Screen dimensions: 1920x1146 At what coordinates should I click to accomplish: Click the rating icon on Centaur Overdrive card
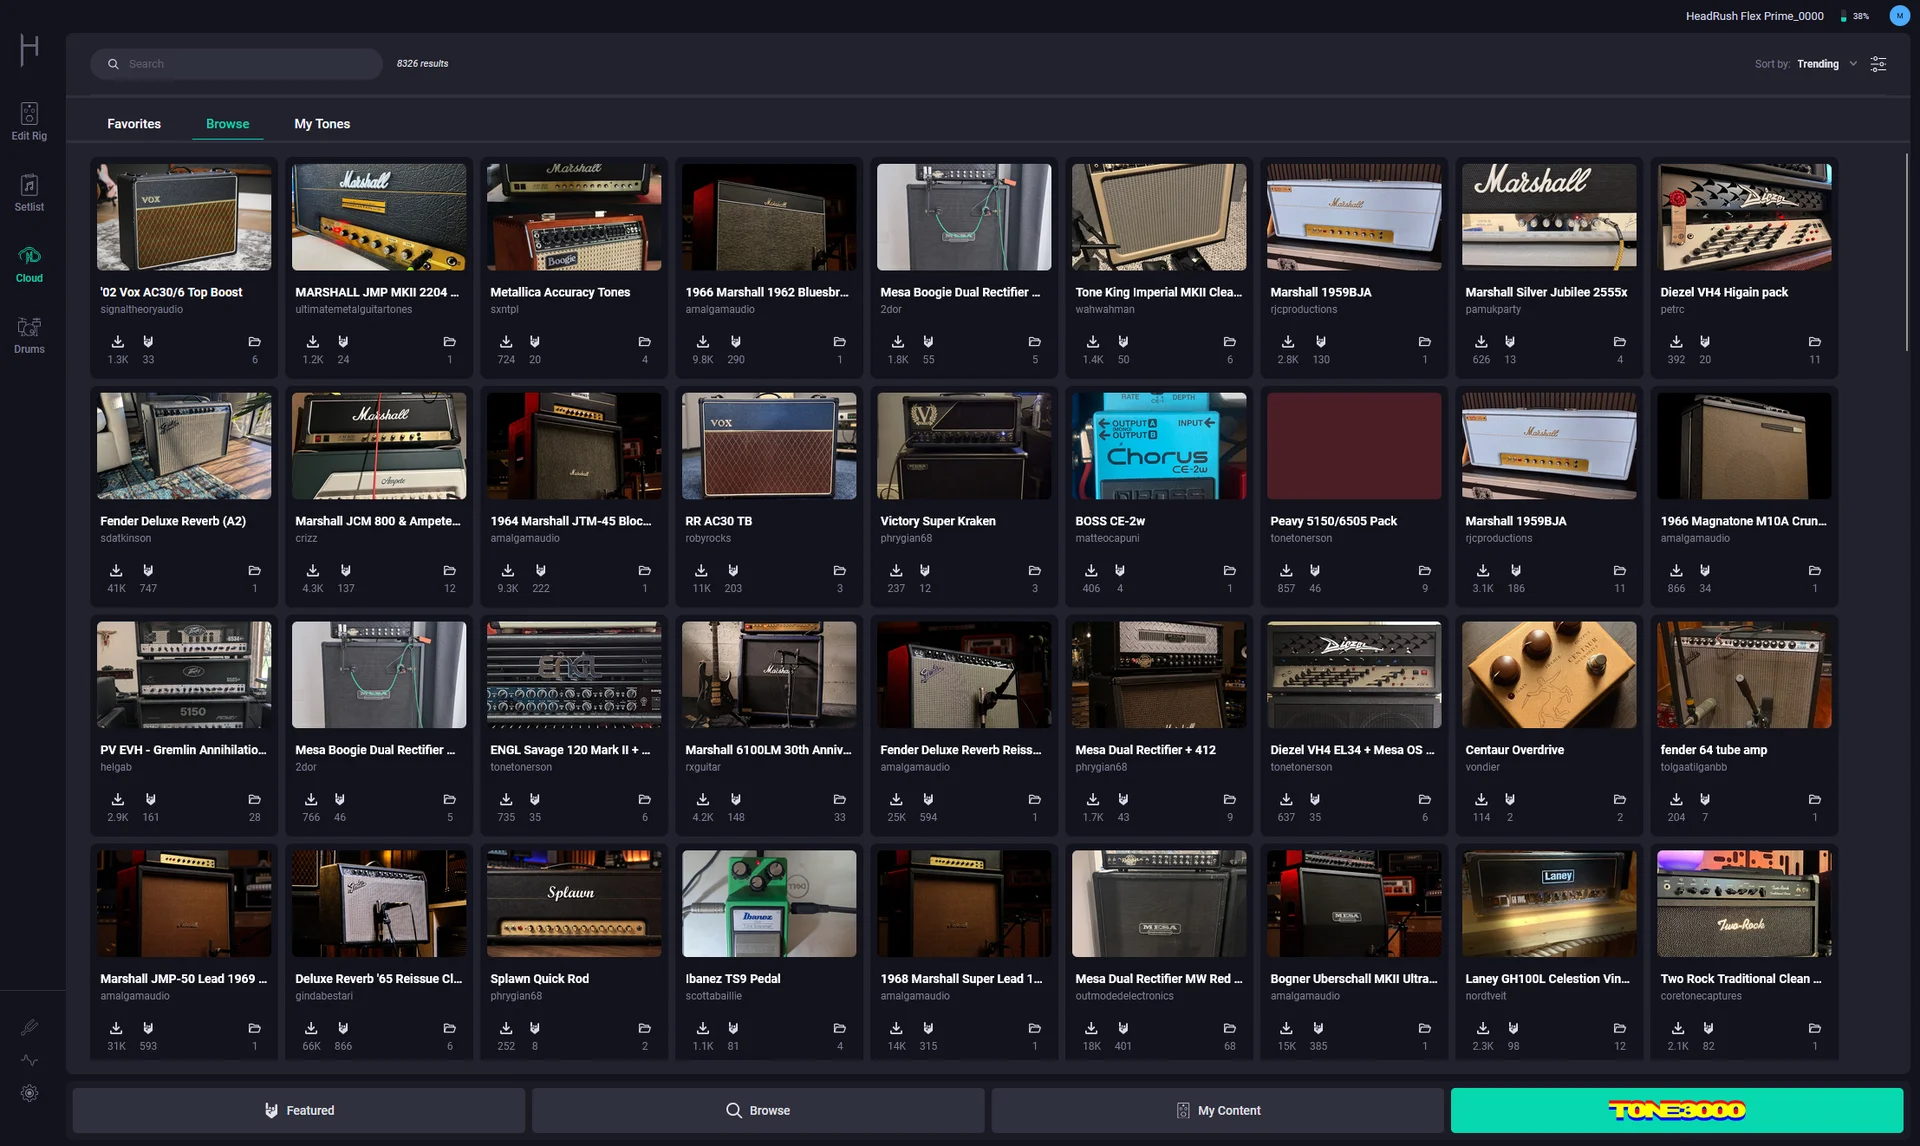1510,800
